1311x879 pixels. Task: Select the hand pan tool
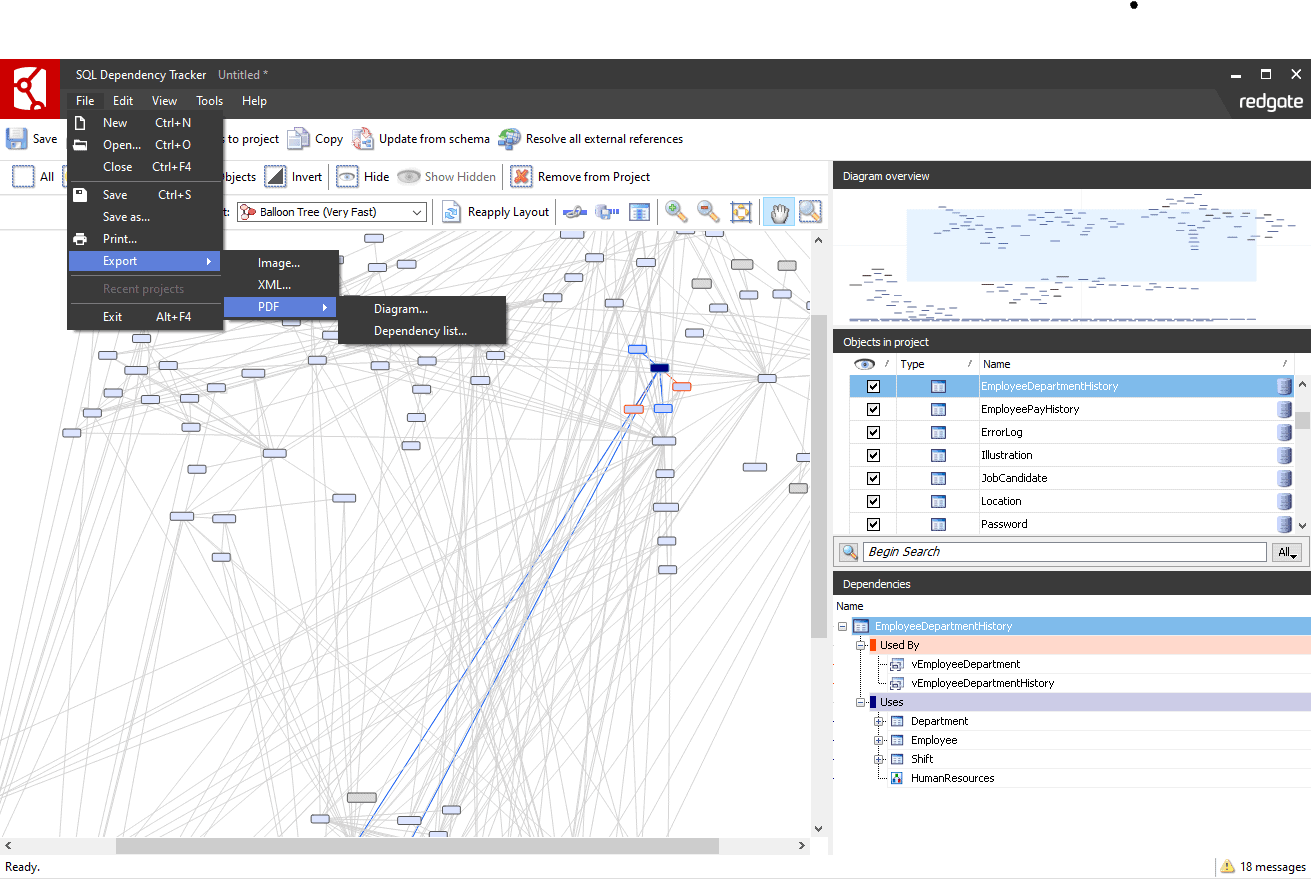pos(779,212)
